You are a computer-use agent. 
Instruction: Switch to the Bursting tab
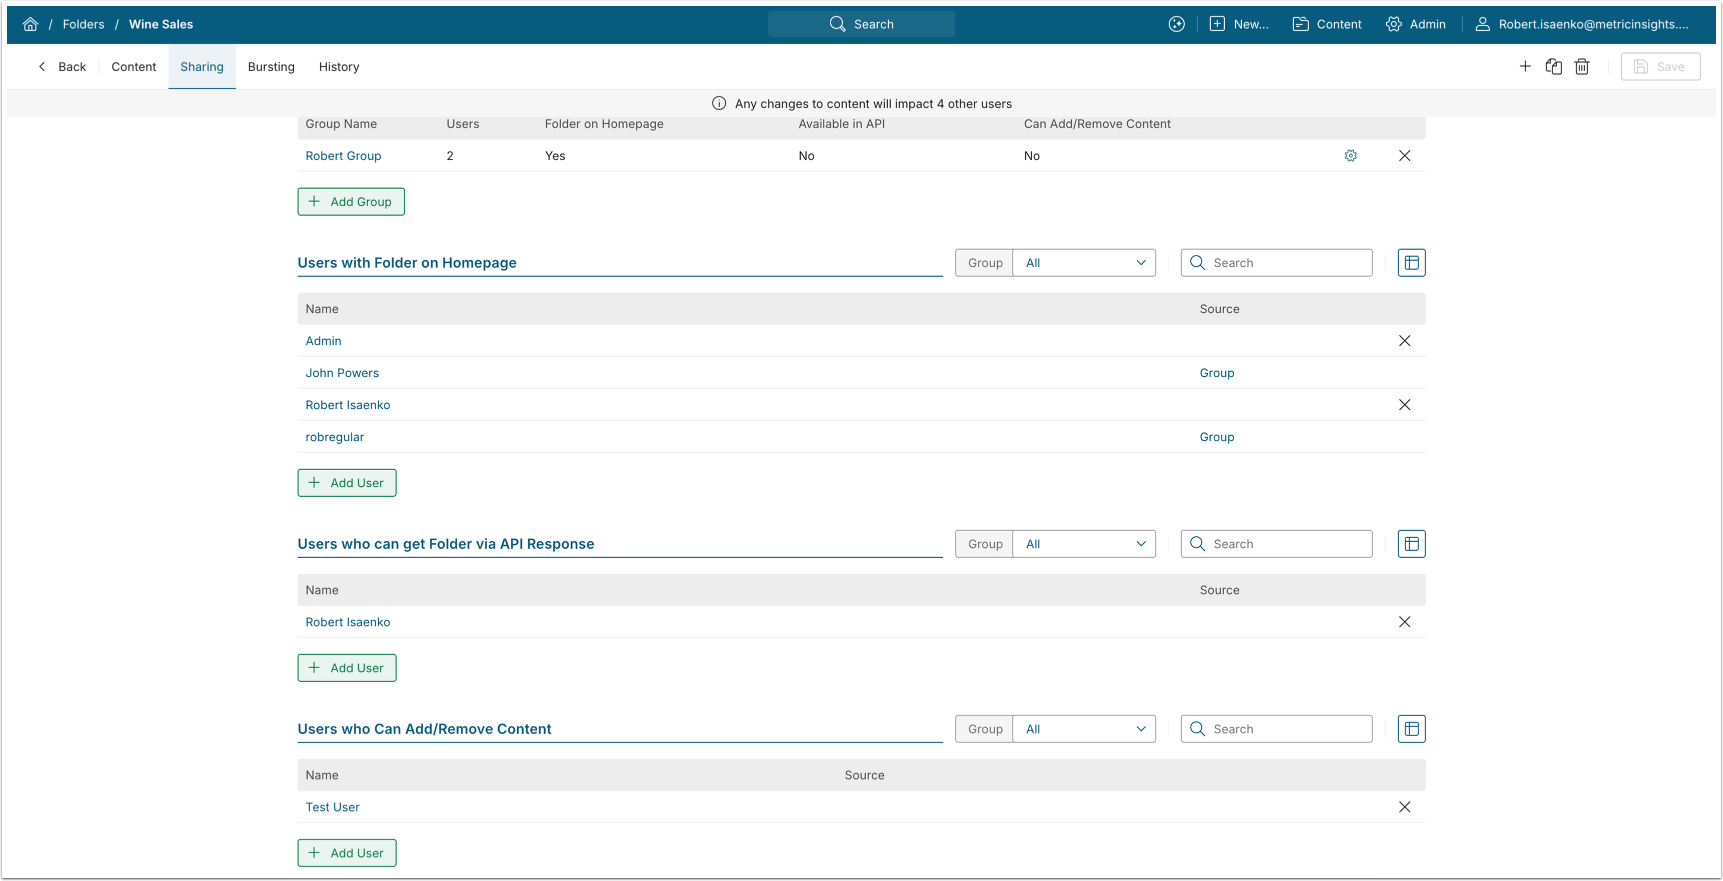[271, 67]
